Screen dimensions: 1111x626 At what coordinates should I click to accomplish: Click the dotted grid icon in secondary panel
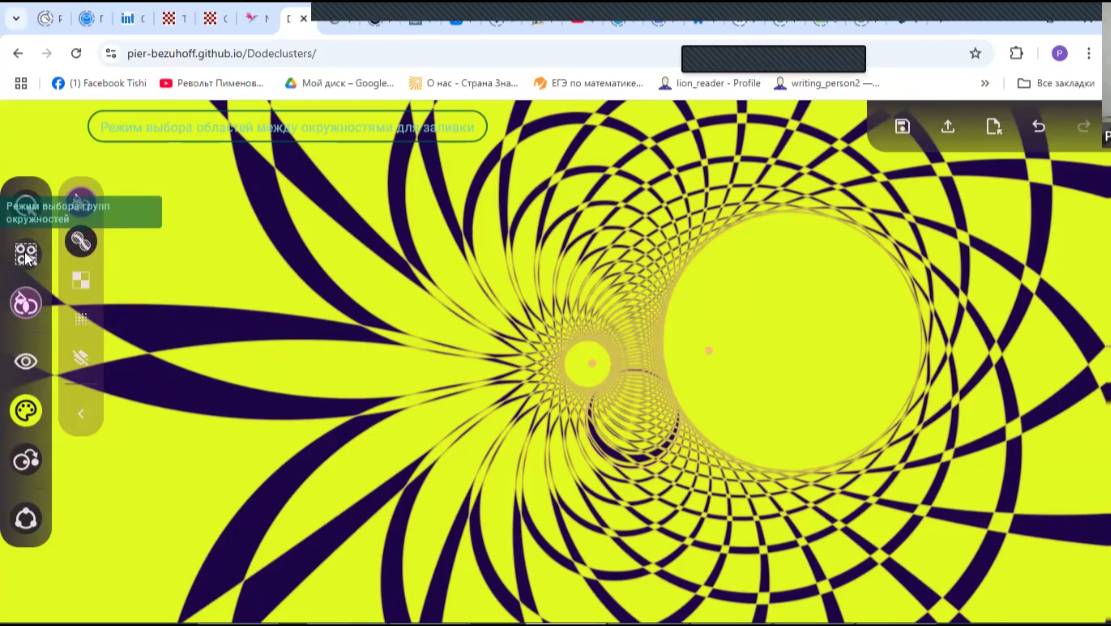click(x=81, y=319)
